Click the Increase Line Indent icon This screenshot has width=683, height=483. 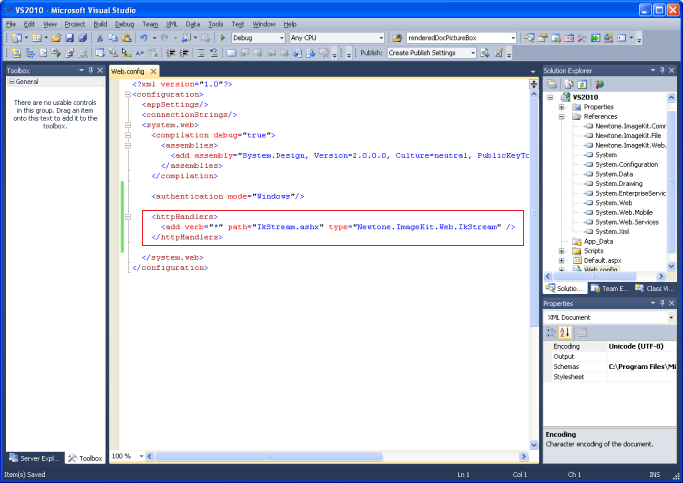click(x=184, y=53)
